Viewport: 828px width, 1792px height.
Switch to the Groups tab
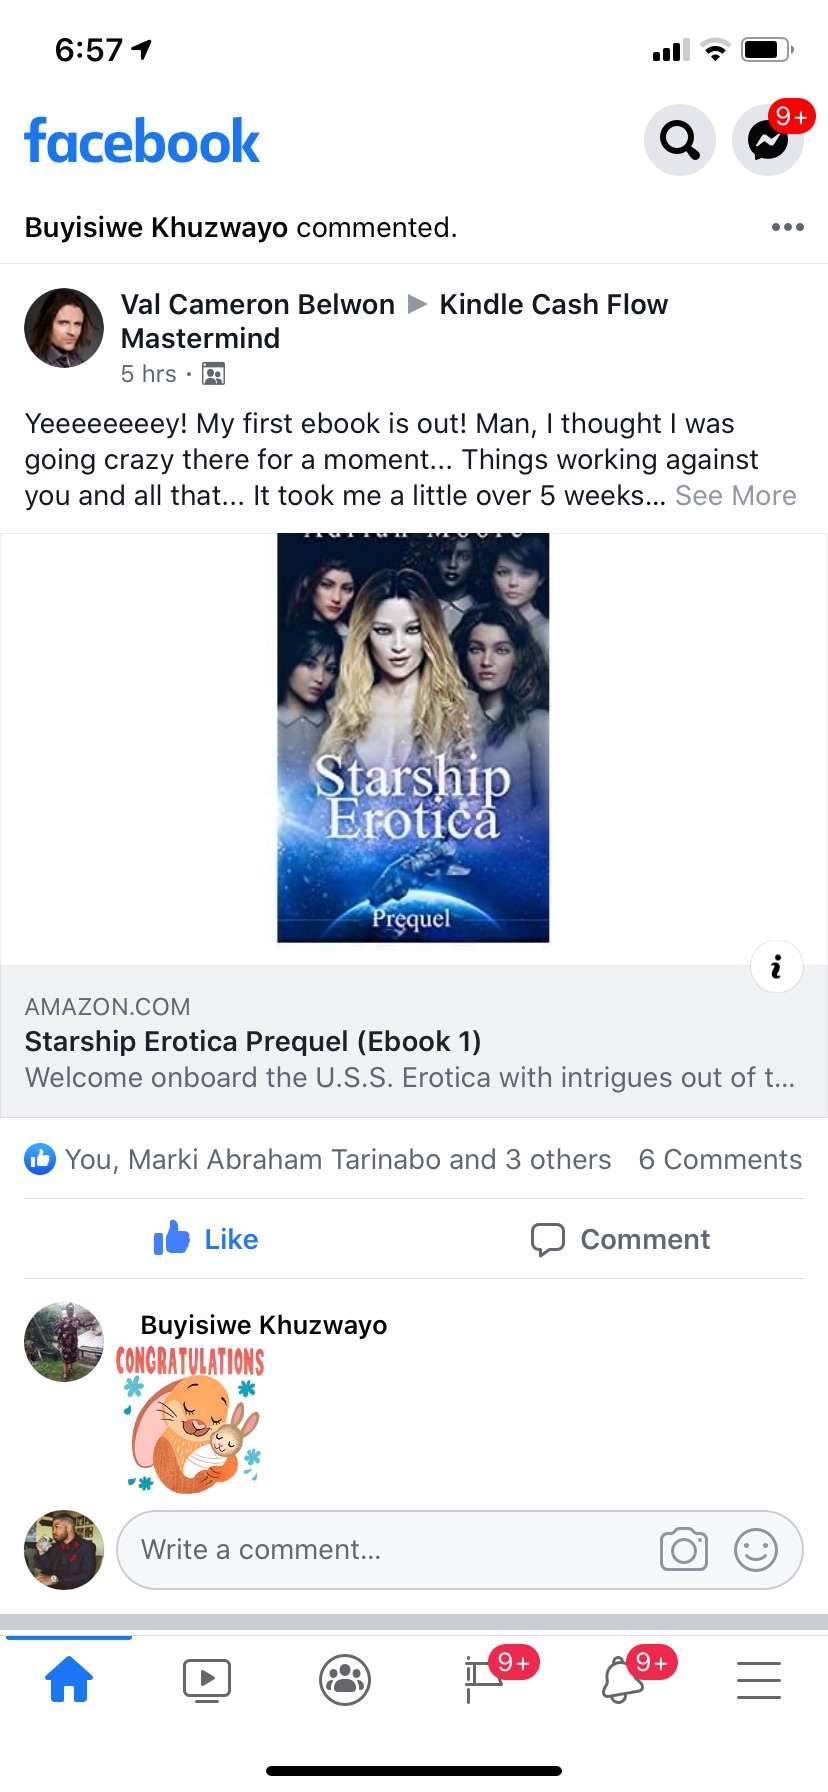click(345, 1680)
